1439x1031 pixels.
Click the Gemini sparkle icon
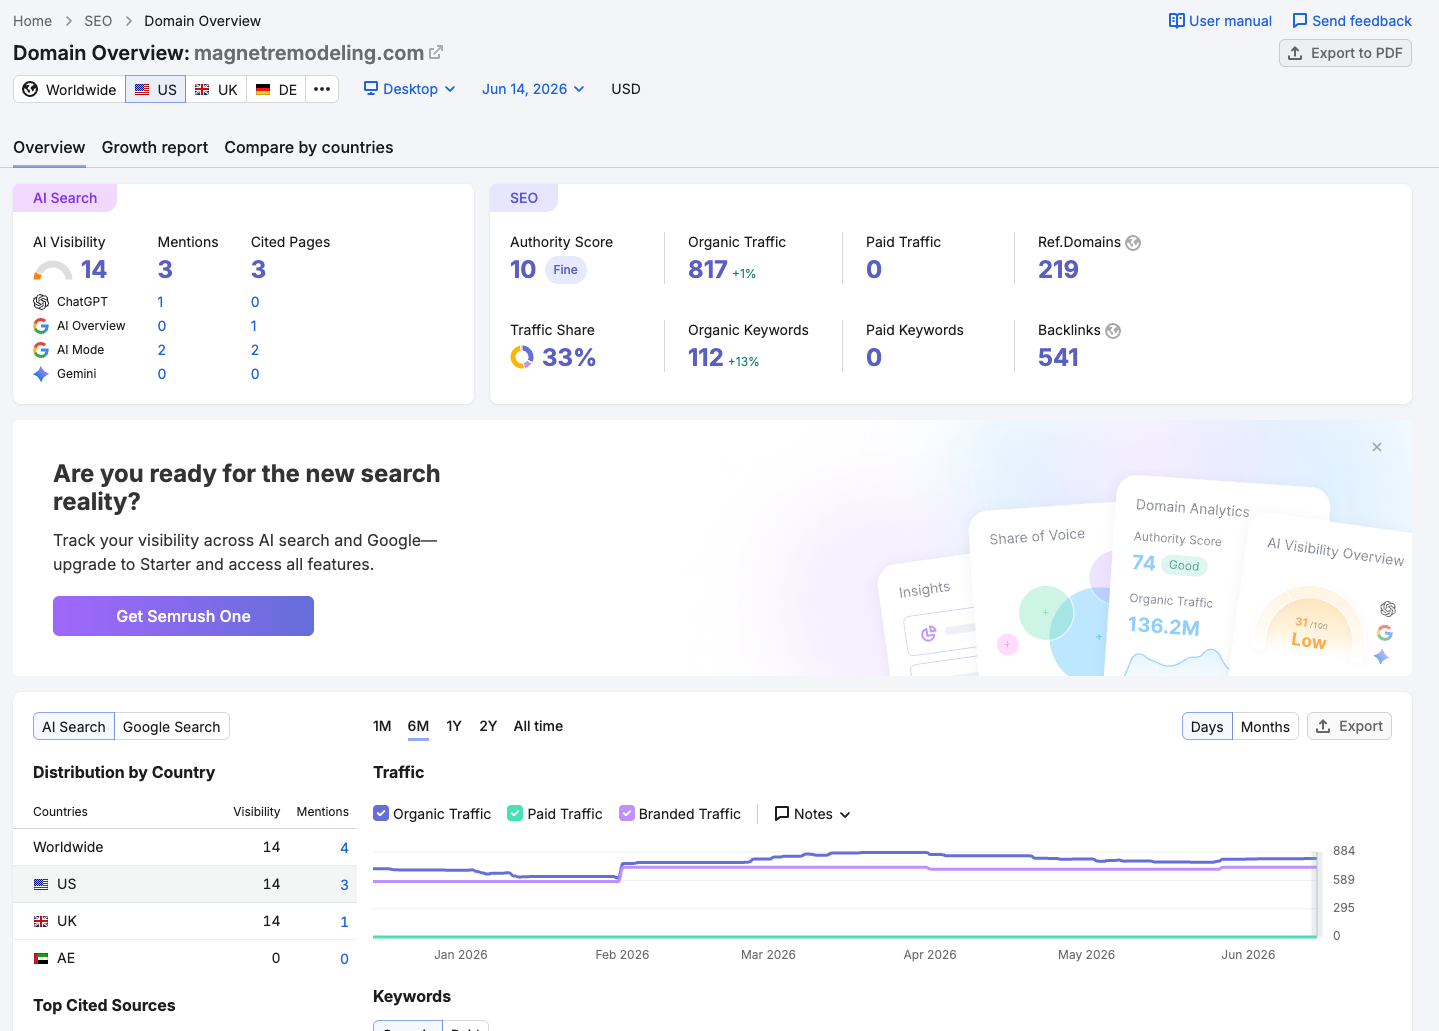41,374
